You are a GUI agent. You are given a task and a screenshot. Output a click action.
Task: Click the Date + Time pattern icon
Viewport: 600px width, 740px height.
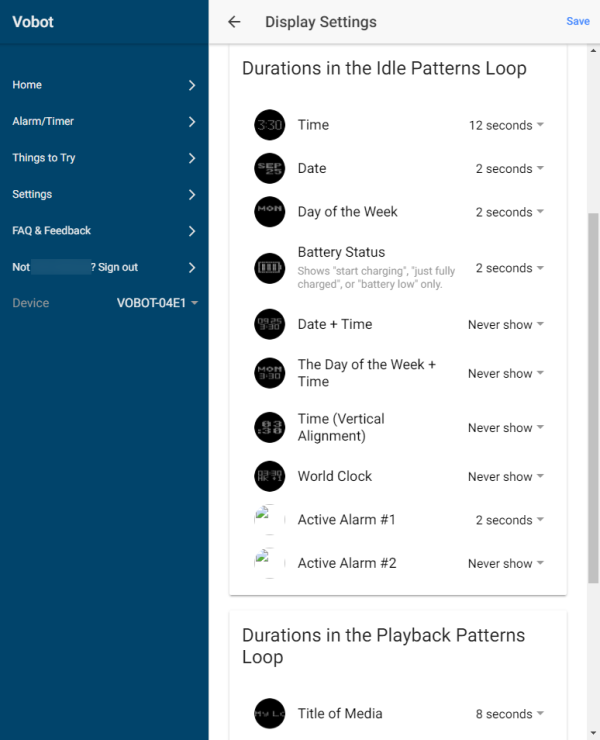[270, 324]
